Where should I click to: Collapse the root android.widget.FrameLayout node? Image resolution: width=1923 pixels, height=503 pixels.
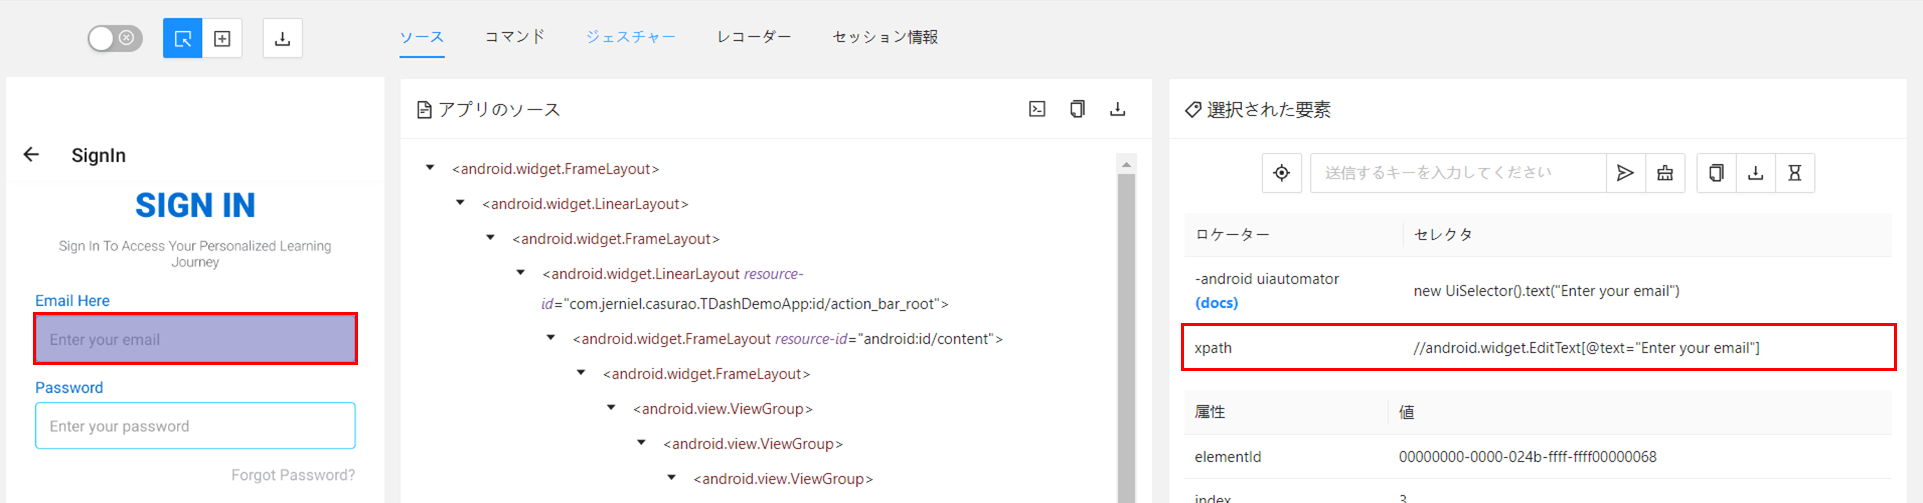coord(430,168)
